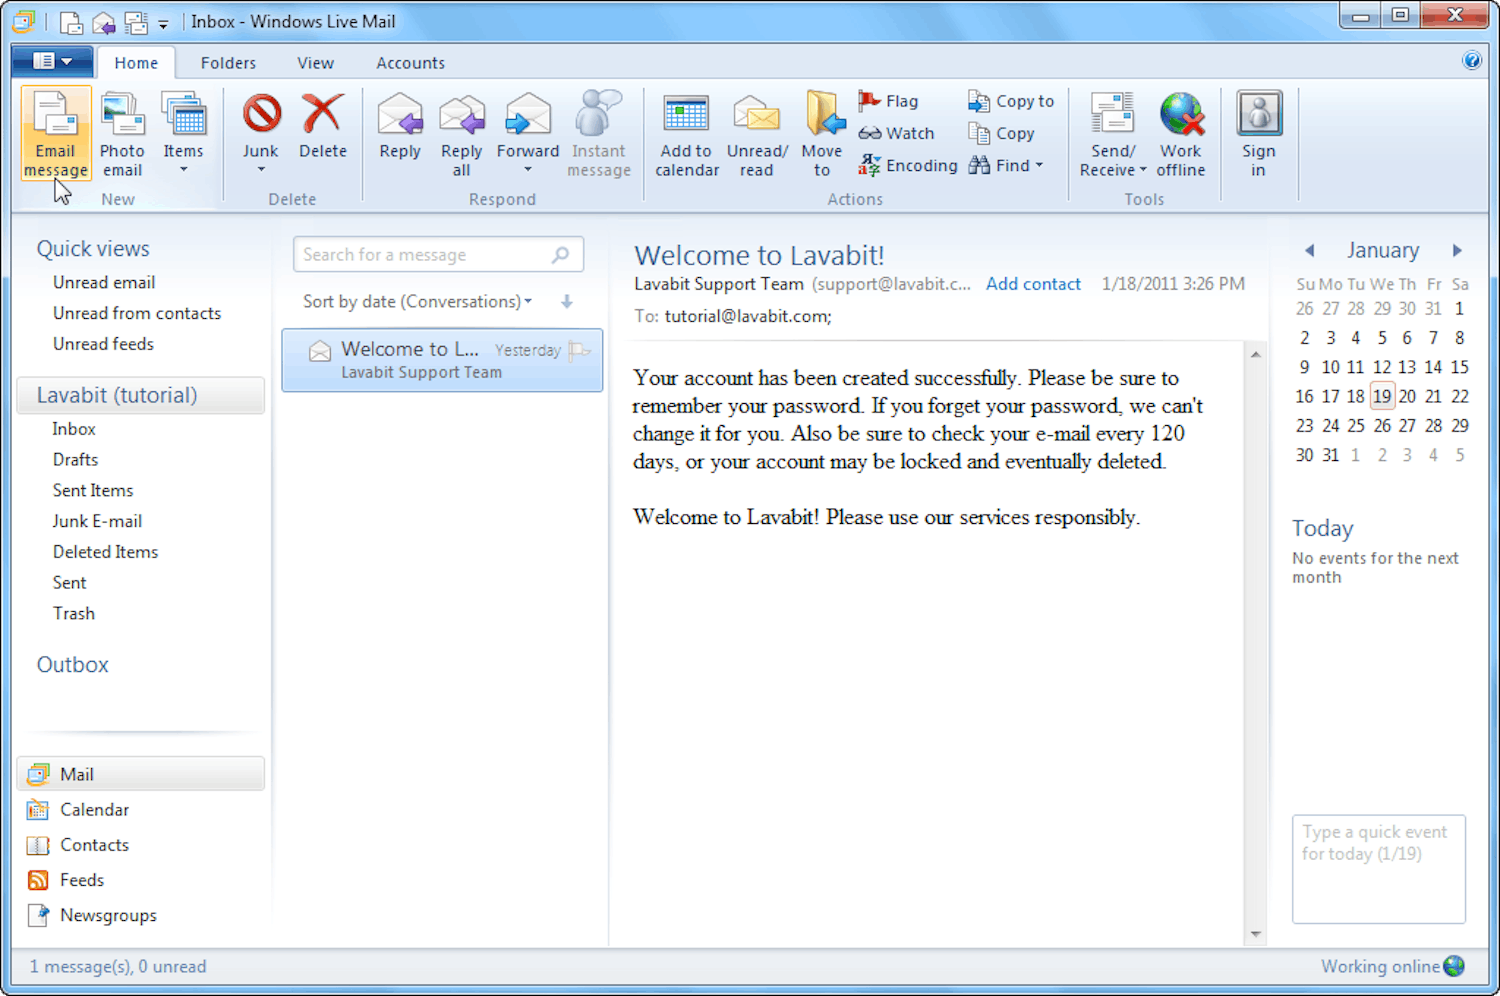The width and height of the screenshot is (1500, 996).
Task: Toggle the Unread/read status
Action: pyautogui.click(x=756, y=133)
